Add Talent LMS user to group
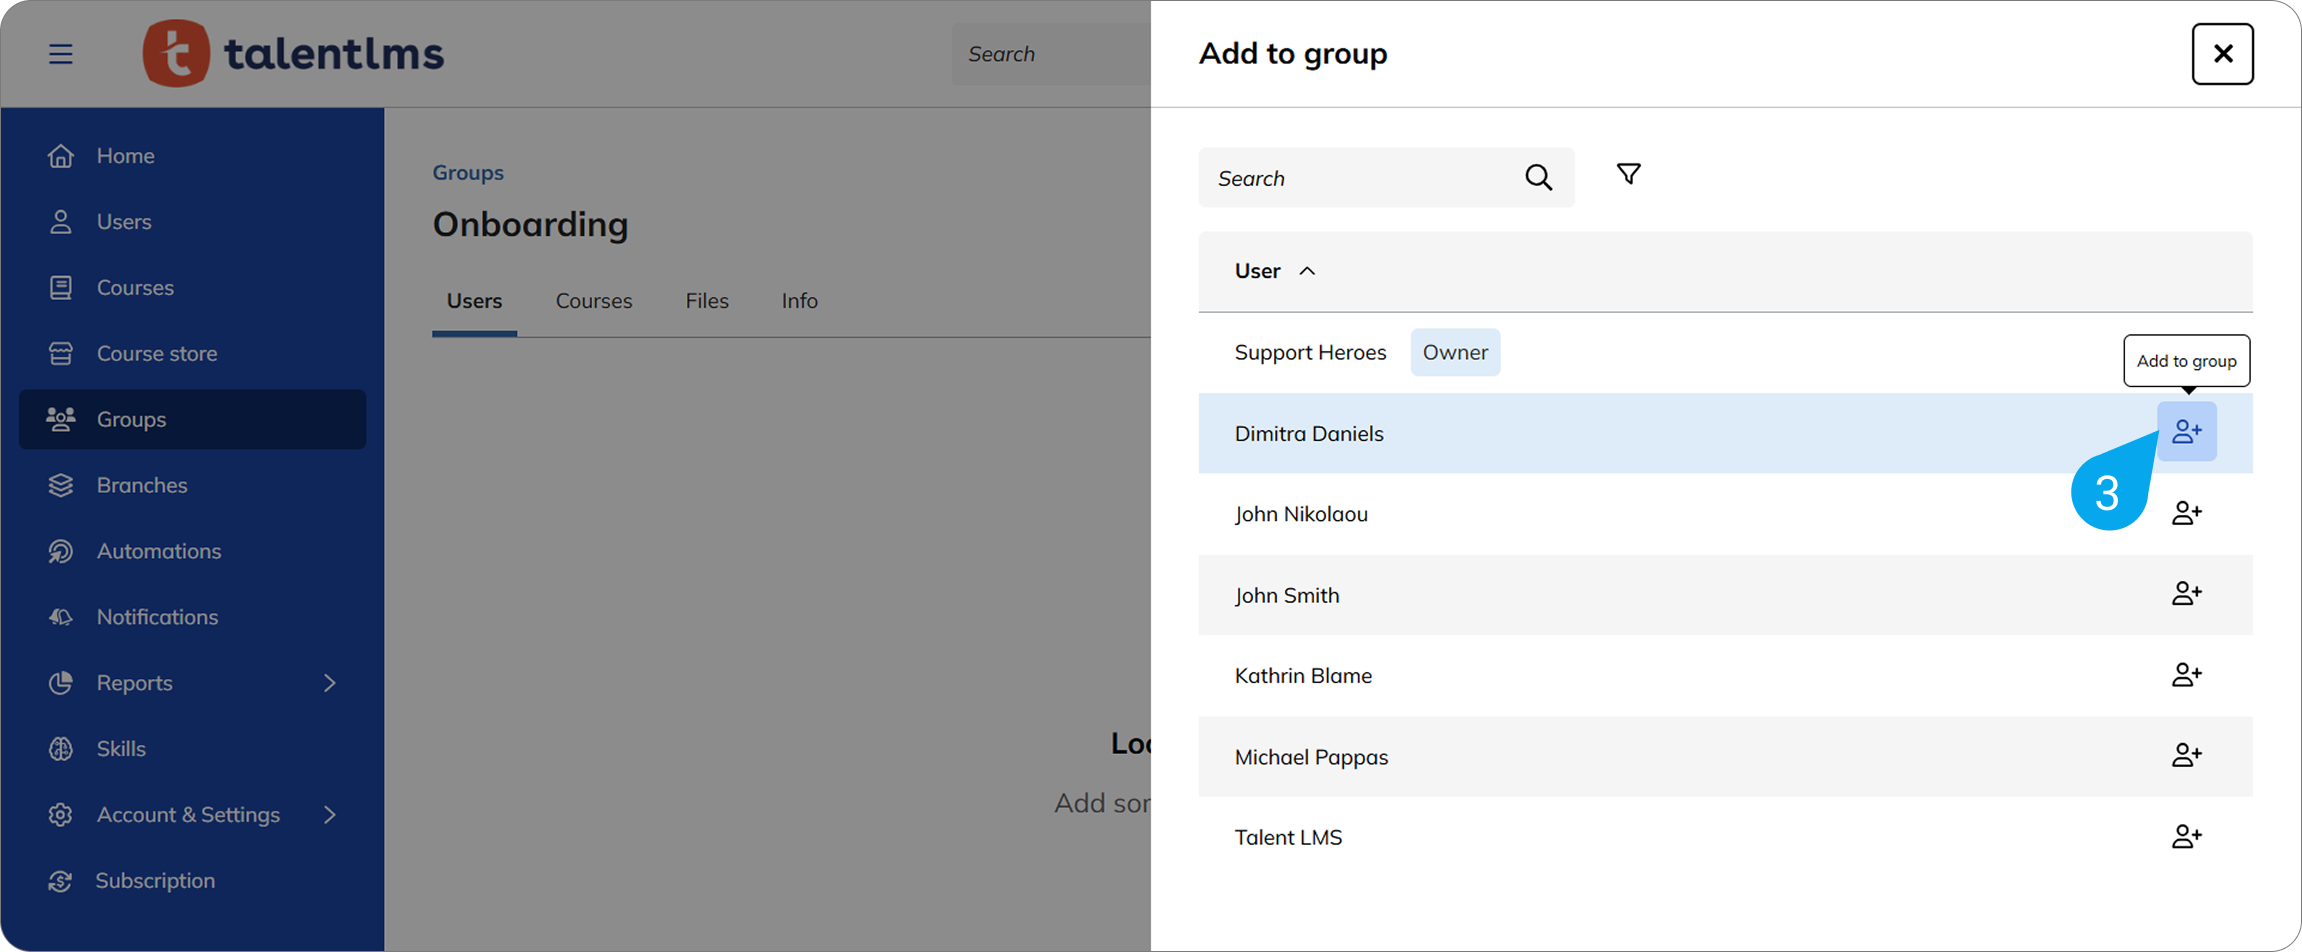This screenshot has height=952, width=2302. coord(2186,837)
